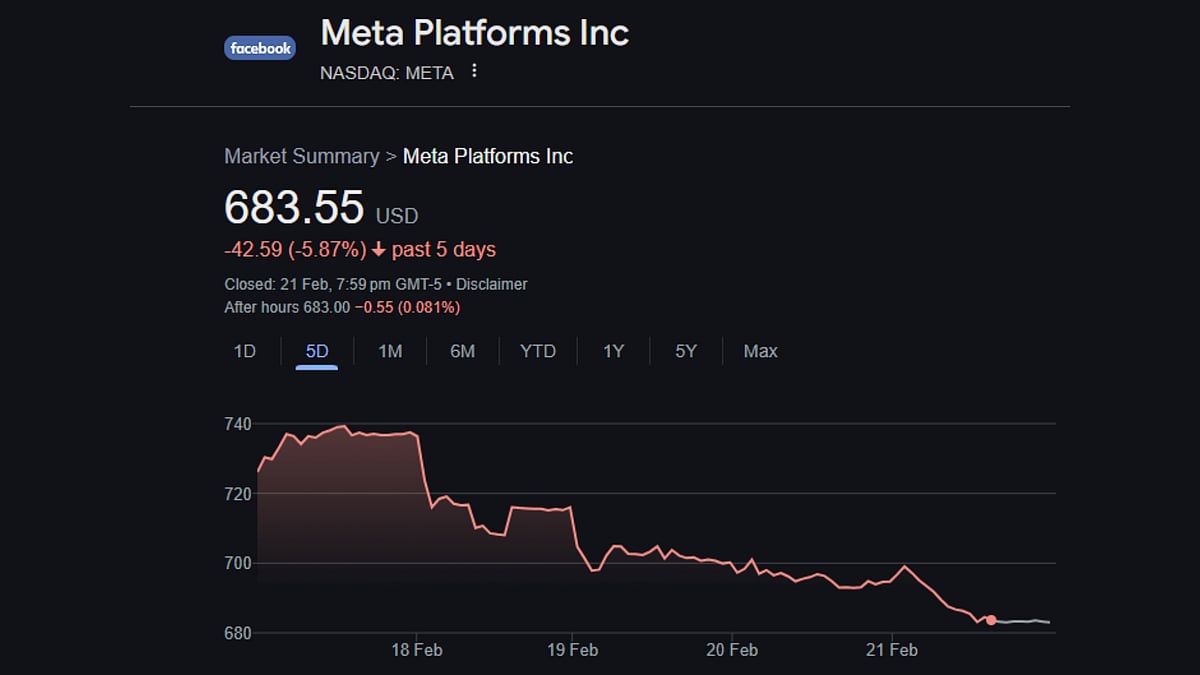
Task: Click the Facebook logo icon
Action: [260, 48]
